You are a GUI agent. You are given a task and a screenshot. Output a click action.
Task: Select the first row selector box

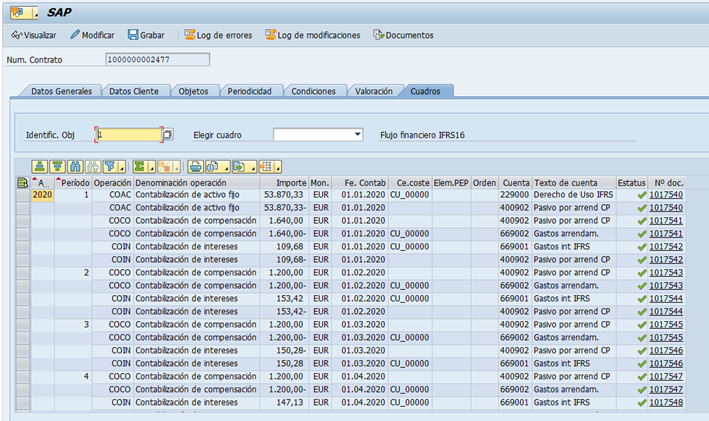point(24,195)
